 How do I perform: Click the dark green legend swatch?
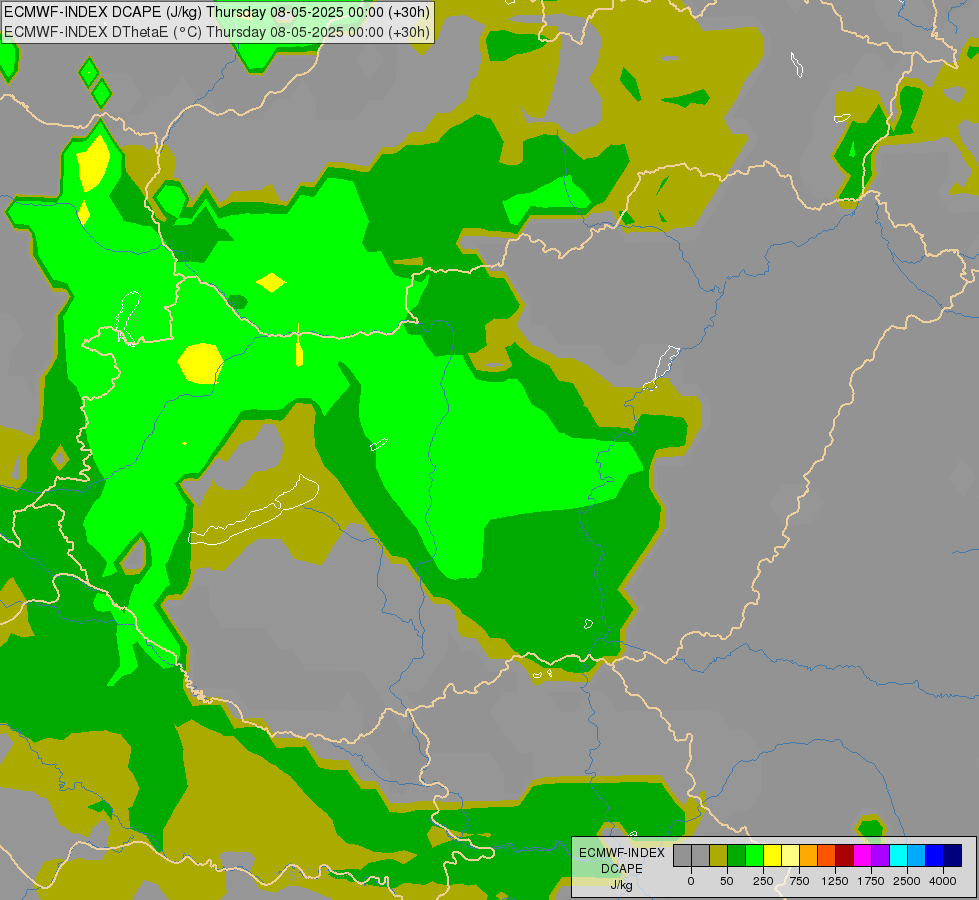[x=737, y=856]
